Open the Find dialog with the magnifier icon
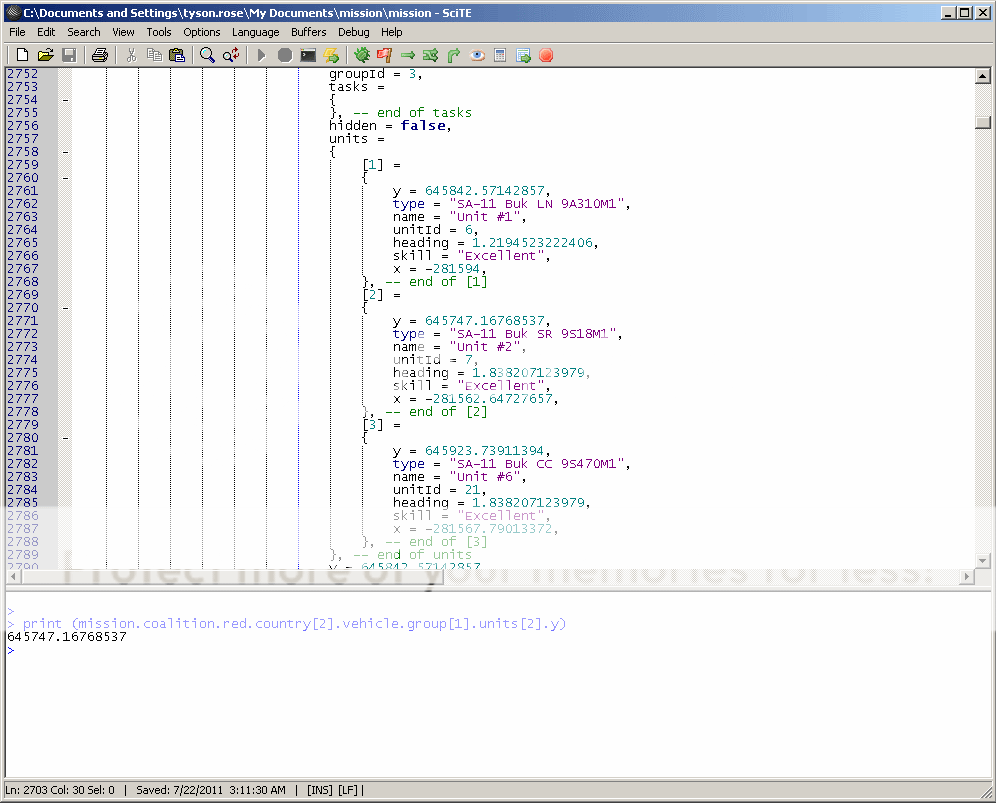Image resolution: width=996 pixels, height=803 pixels. 207,55
